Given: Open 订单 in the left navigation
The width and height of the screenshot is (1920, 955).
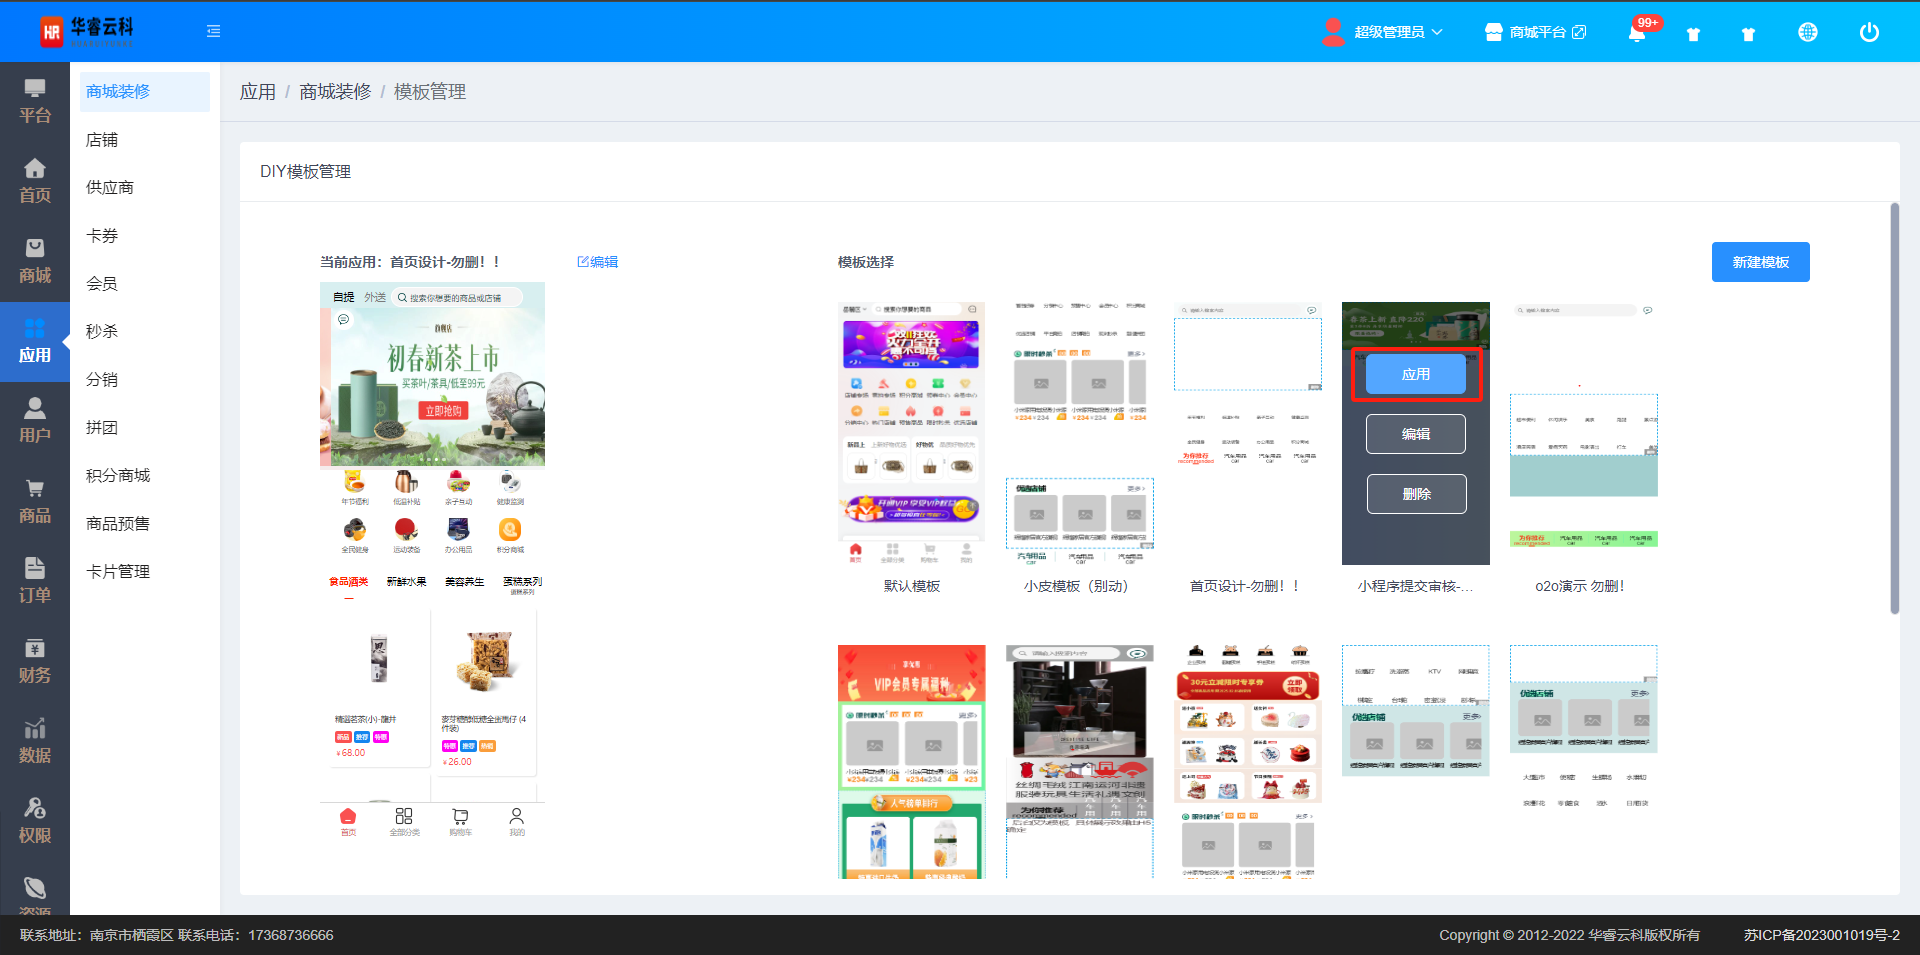Looking at the screenshot, I should pos(35,581).
